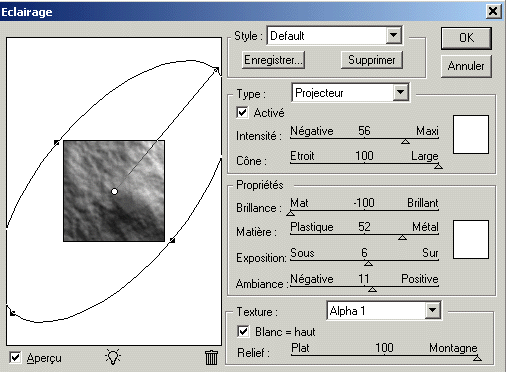Click the Mat label on Brillance slider
This screenshot has height=372, width=506.
click(299, 203)
